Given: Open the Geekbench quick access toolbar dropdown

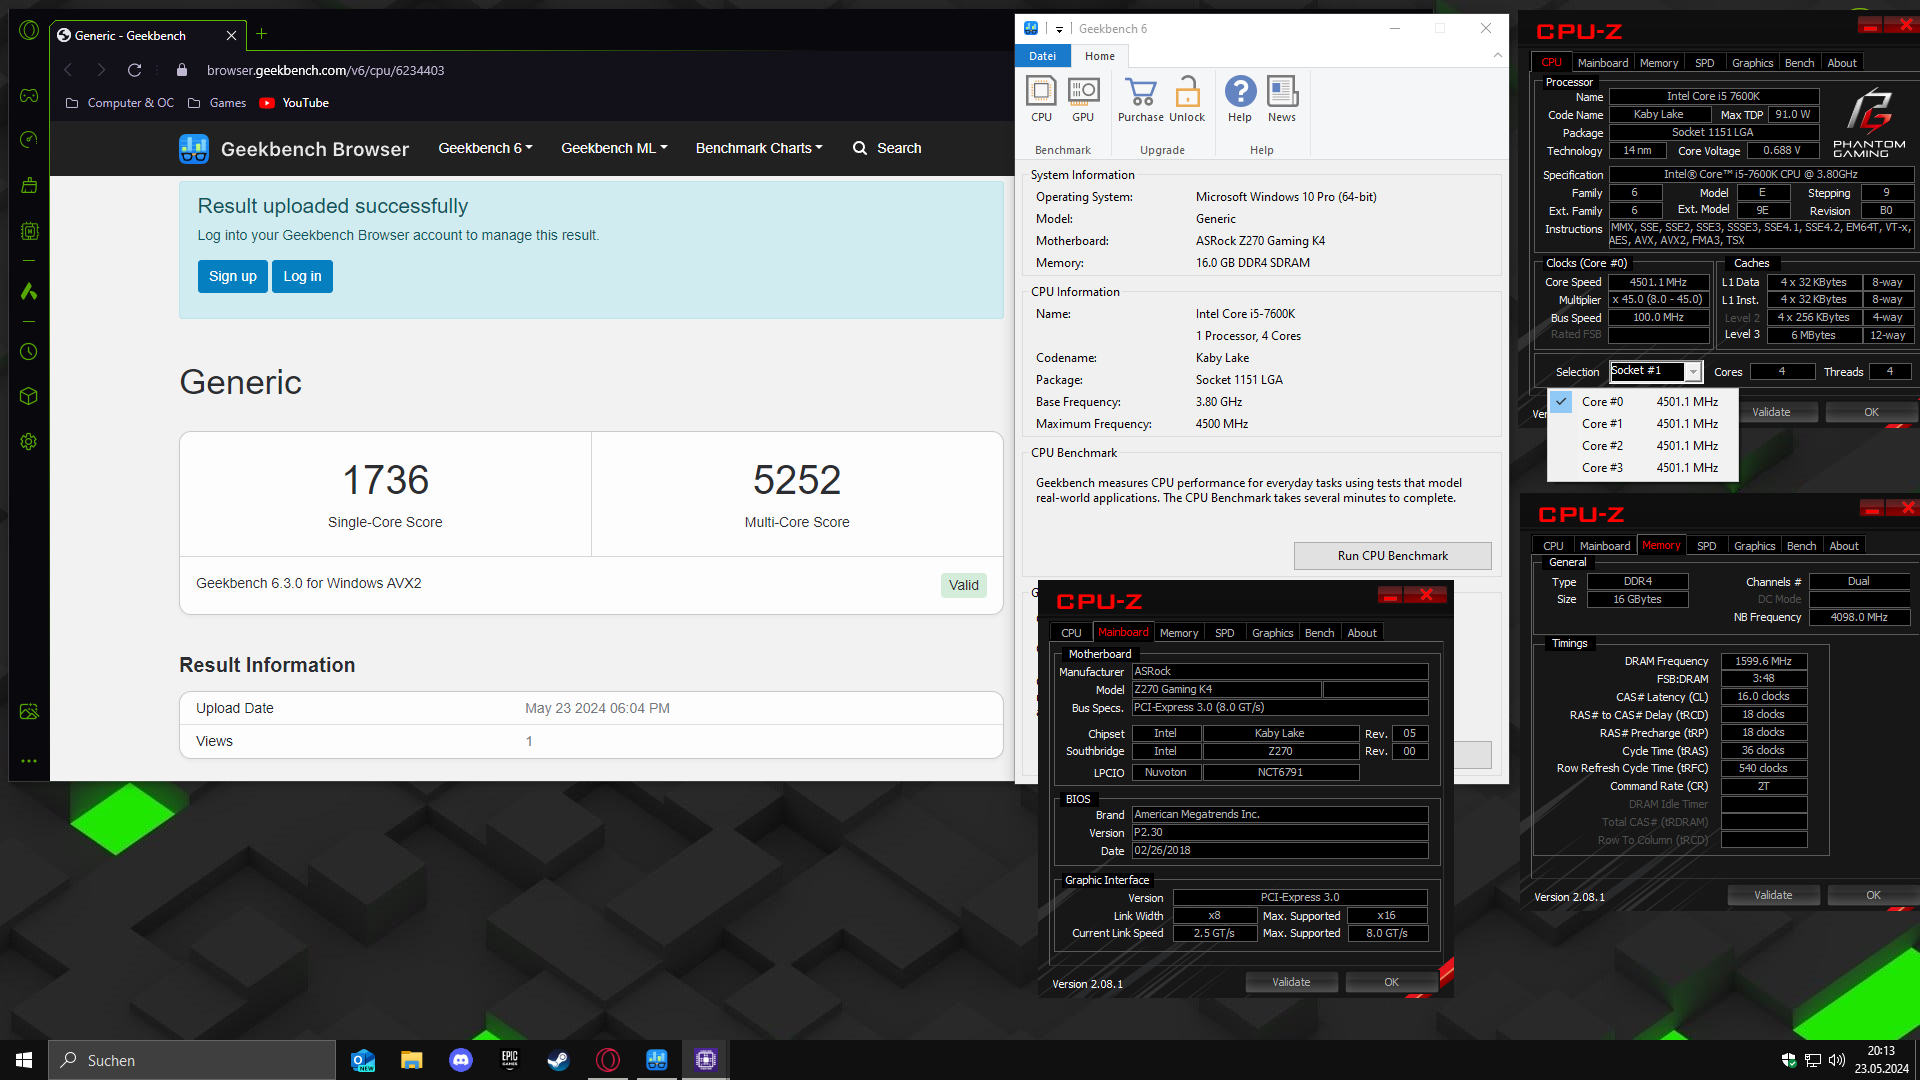Looking at the screenshot, I should click(1059, 29).
